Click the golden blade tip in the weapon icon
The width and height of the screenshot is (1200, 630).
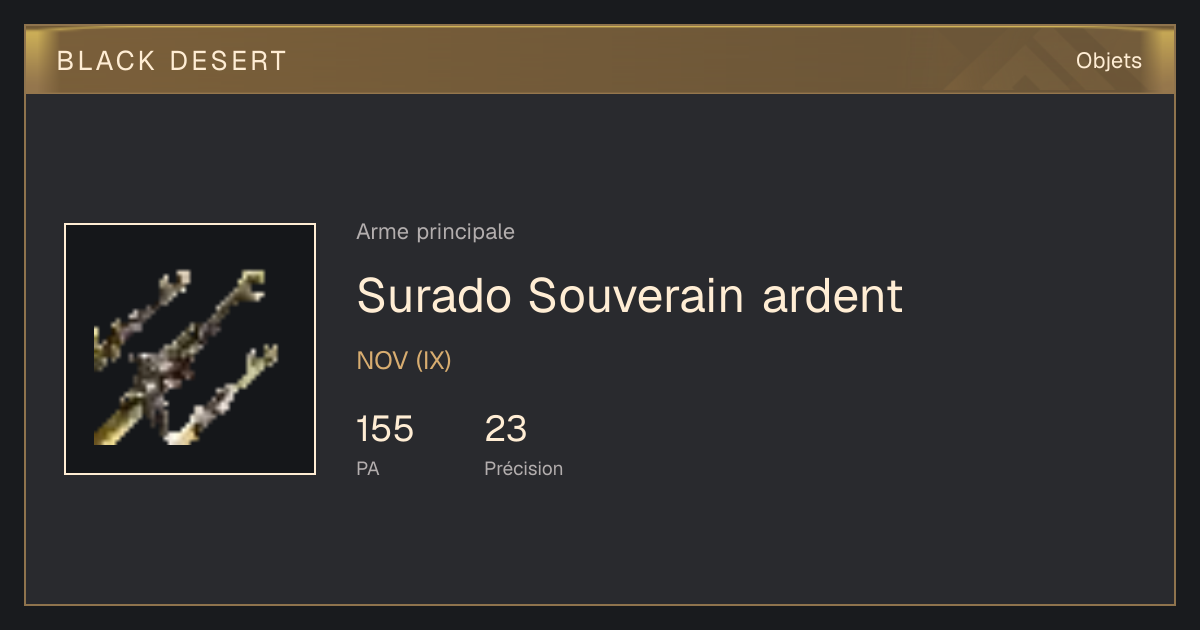(108, 427)
